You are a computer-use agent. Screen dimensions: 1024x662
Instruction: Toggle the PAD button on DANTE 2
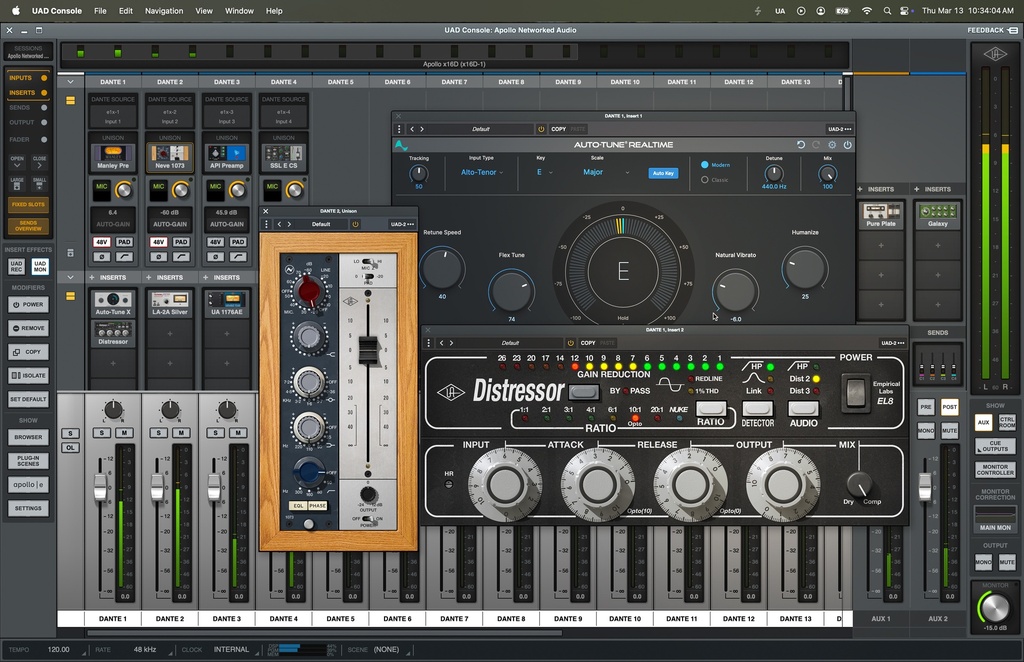point(181,242)
